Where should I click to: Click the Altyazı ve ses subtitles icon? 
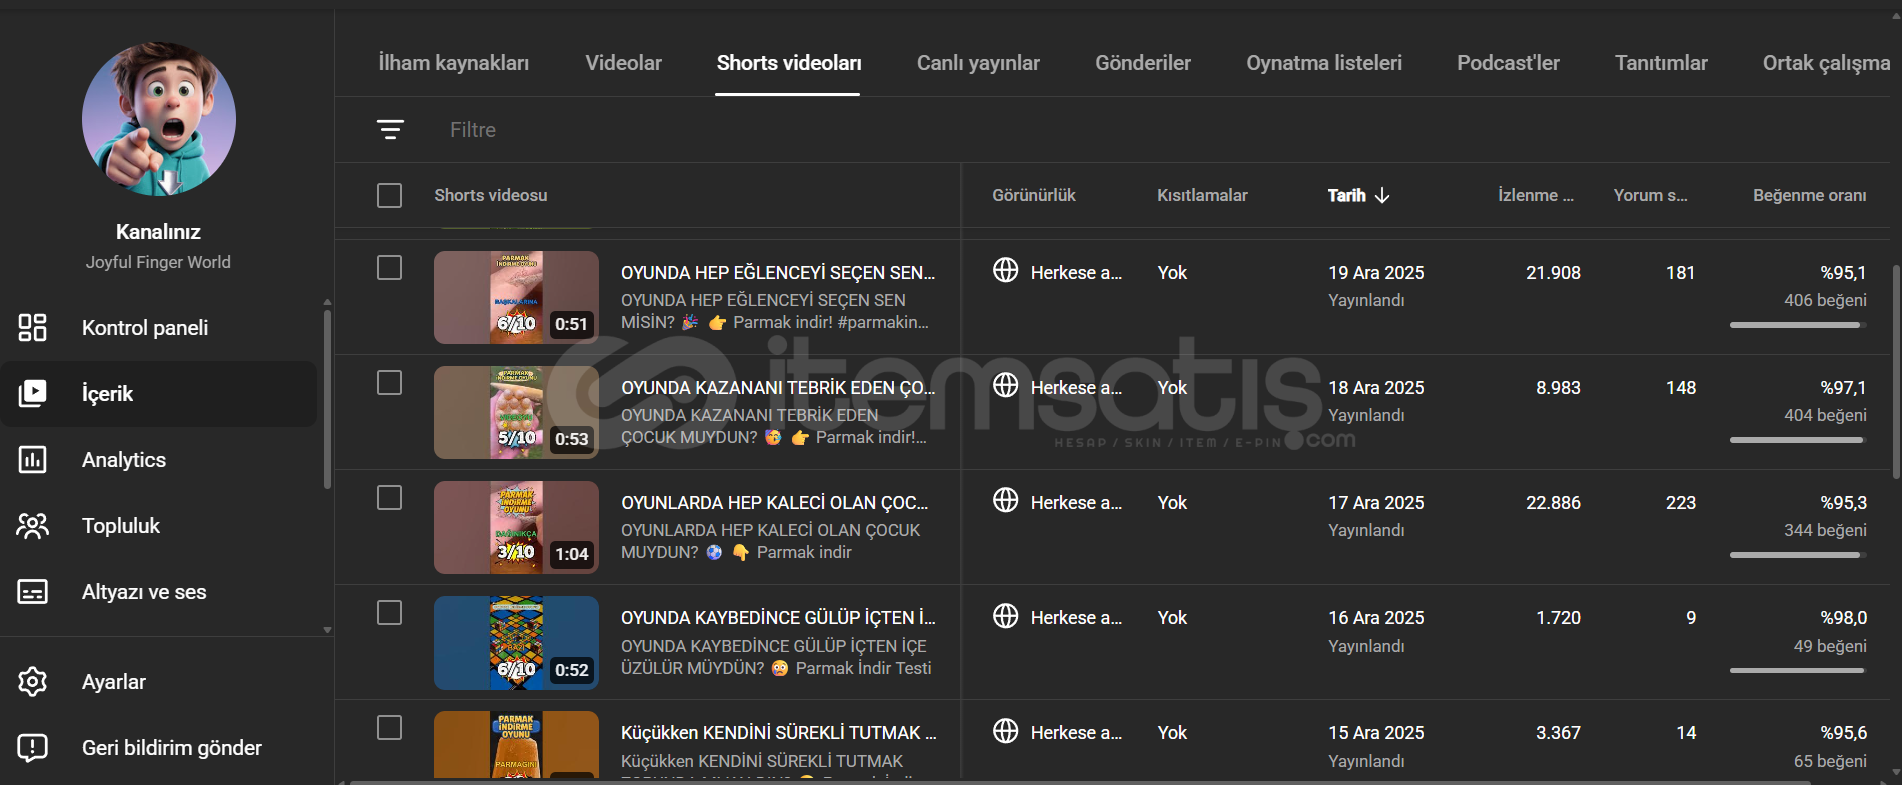32,591
